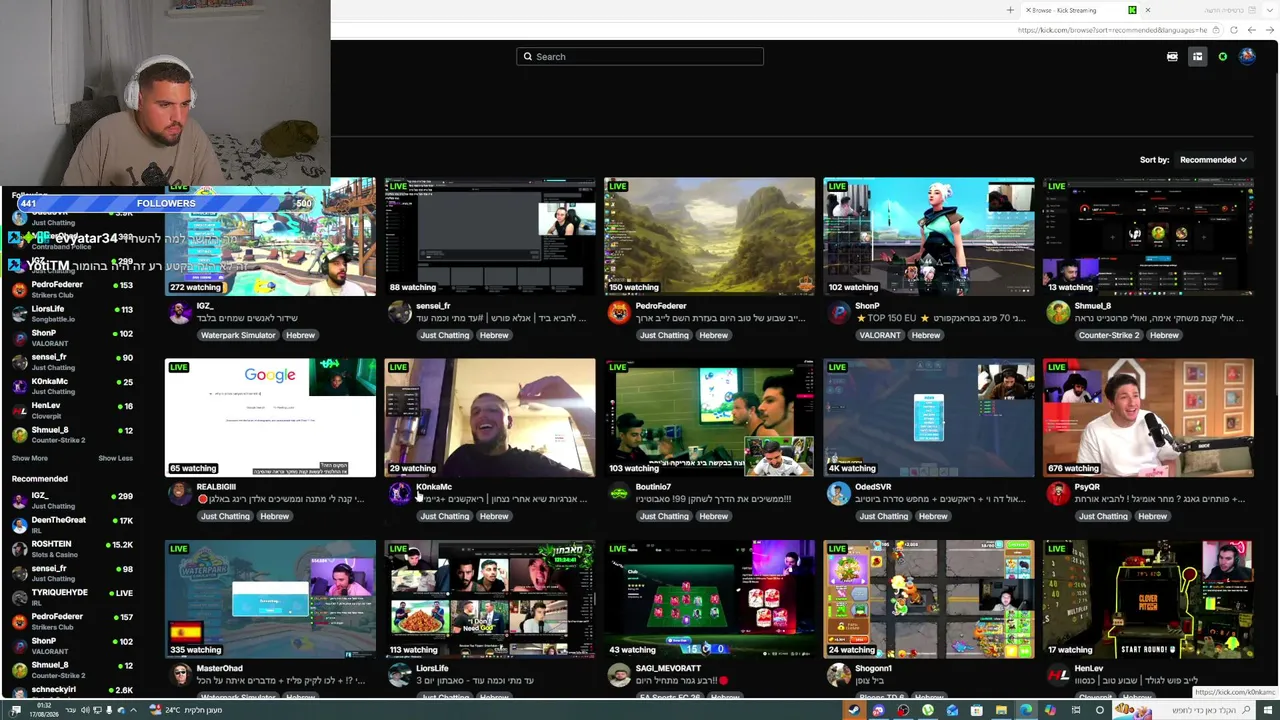The image size is (1280, 720).
Task: Click K0nkaMc's avatar in the sidebar
Action: tap(19, 386)
